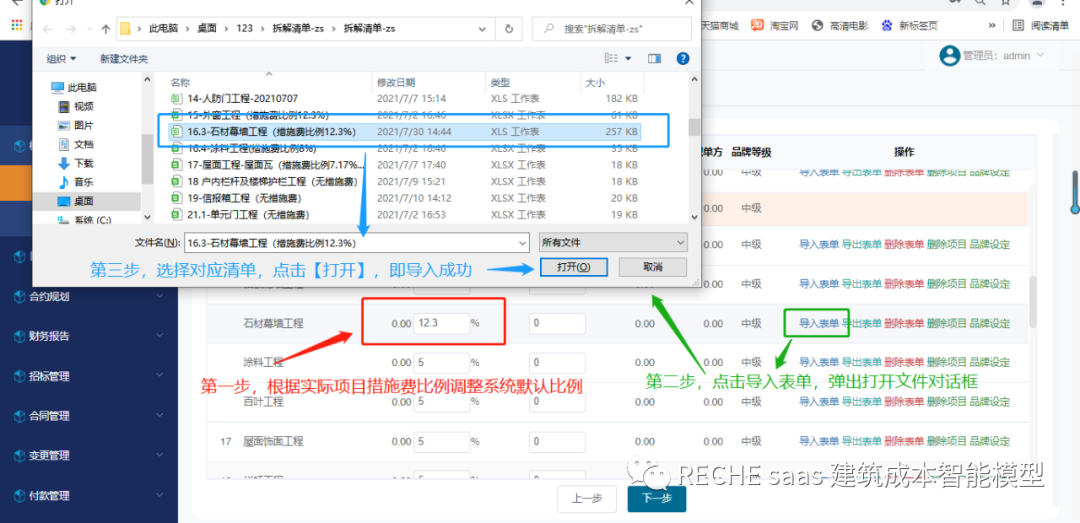Open the 所有文件 file type dropdown

click(612, 242)
